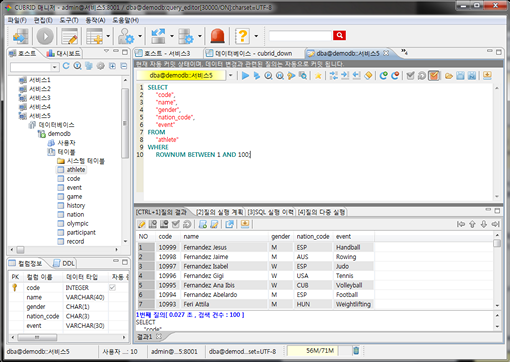
Task: Open dropdown arrow next to add table icon
Action: pyautogui.click(x=108, y=36)
